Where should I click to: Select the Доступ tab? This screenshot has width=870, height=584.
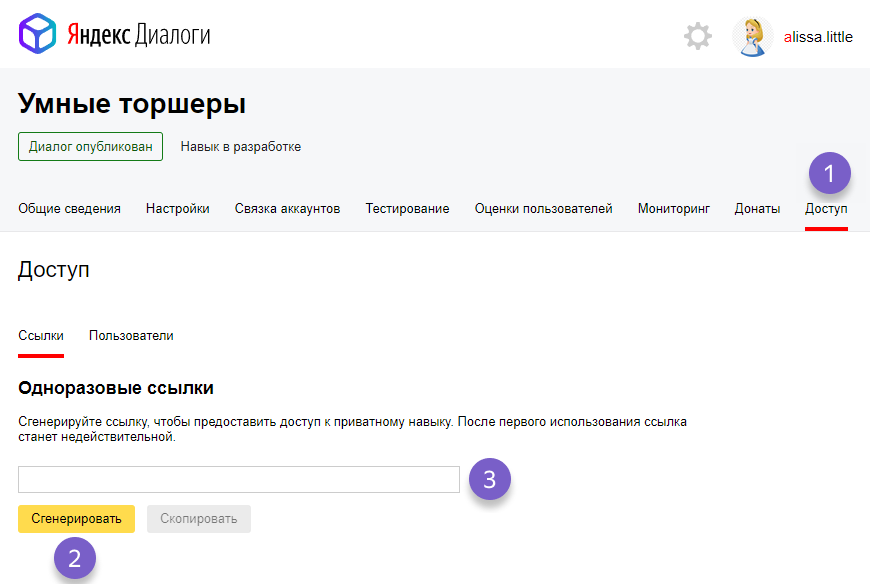[824, 209]
